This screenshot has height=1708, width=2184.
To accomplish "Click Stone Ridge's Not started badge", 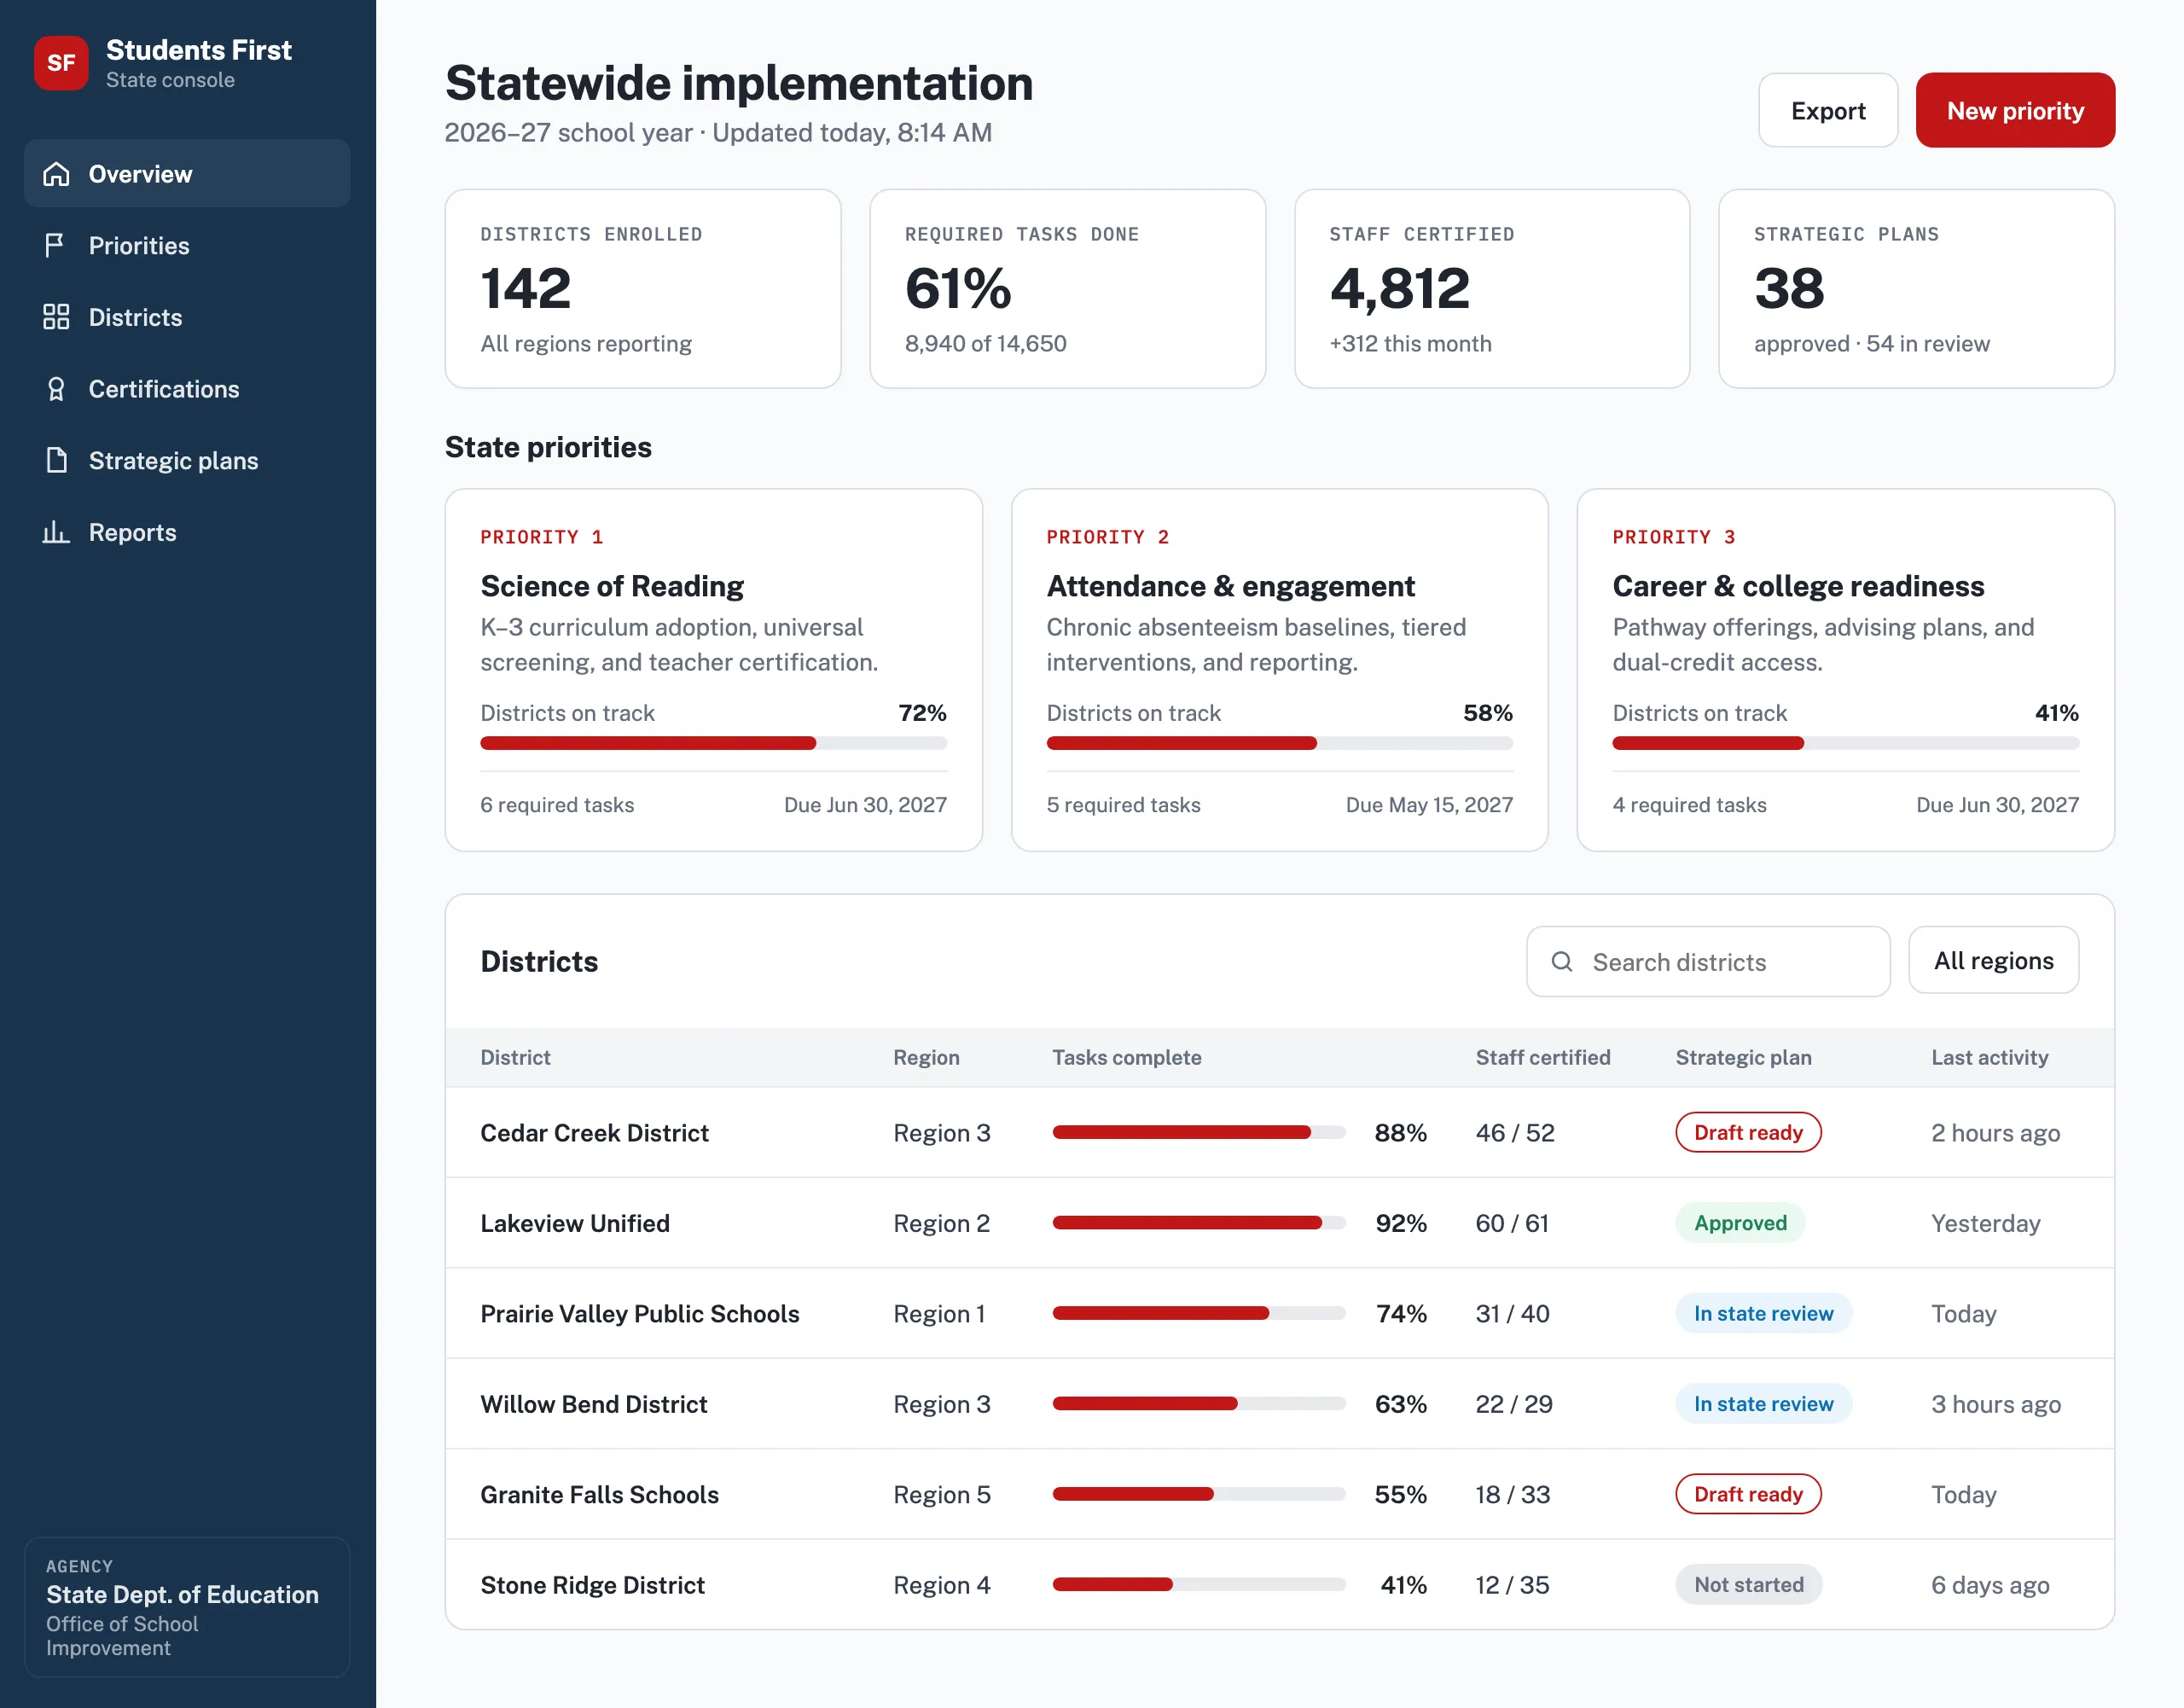I will (x=1749, y=1585).
